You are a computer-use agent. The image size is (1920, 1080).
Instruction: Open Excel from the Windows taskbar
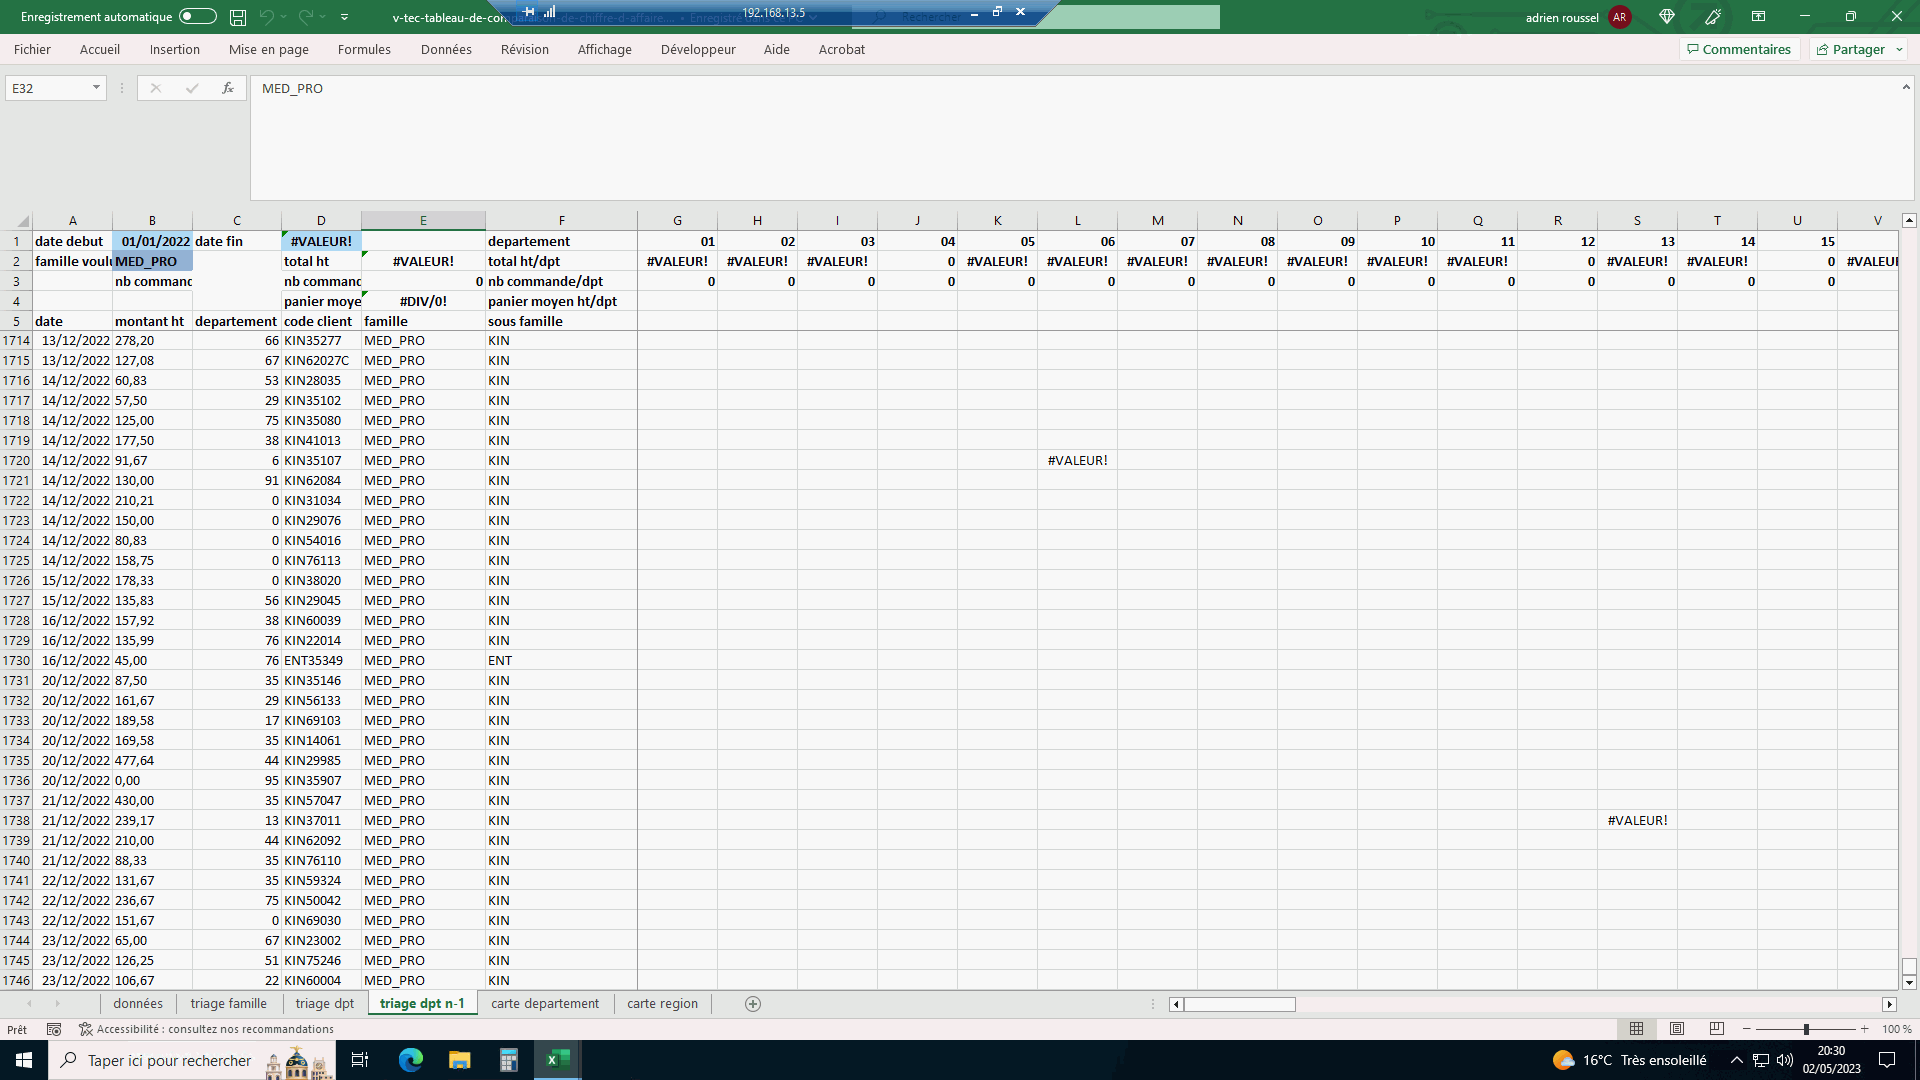point(558,1060)
